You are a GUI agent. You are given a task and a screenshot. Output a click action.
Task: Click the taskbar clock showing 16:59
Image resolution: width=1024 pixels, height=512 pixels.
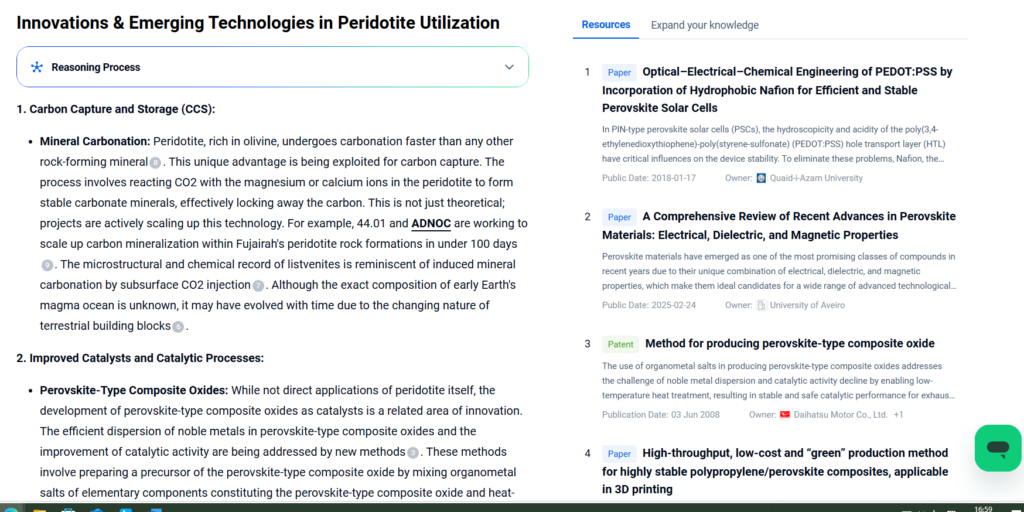983,508
